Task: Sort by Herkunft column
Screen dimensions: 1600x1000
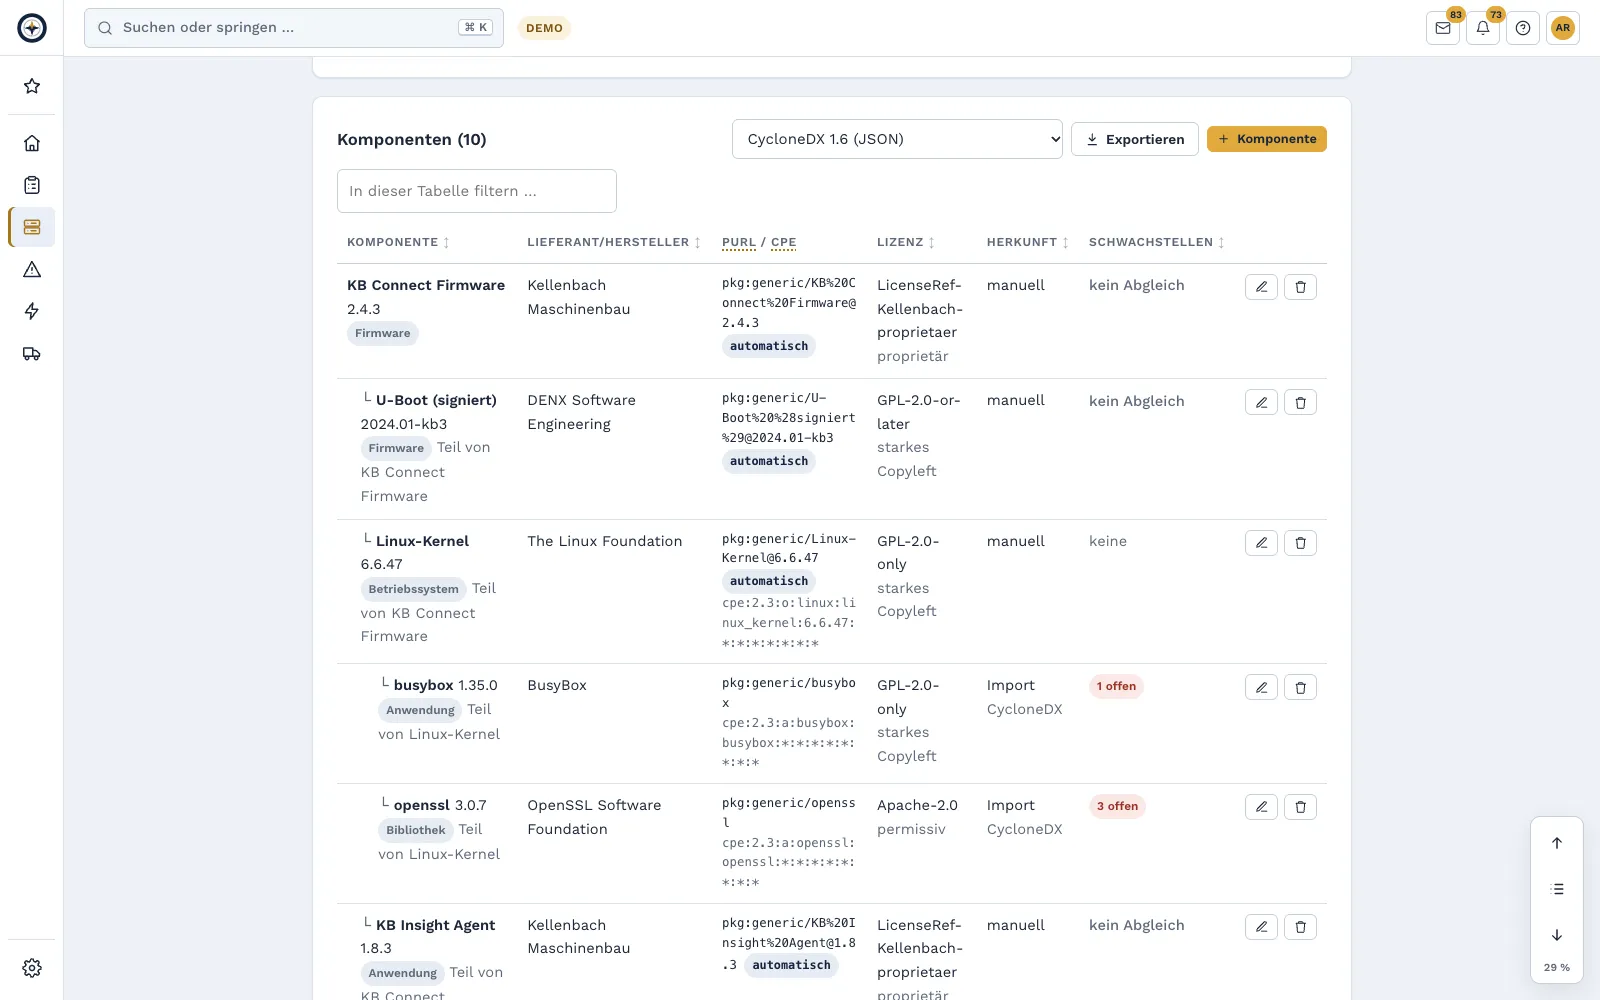Action: point(1028,242)
